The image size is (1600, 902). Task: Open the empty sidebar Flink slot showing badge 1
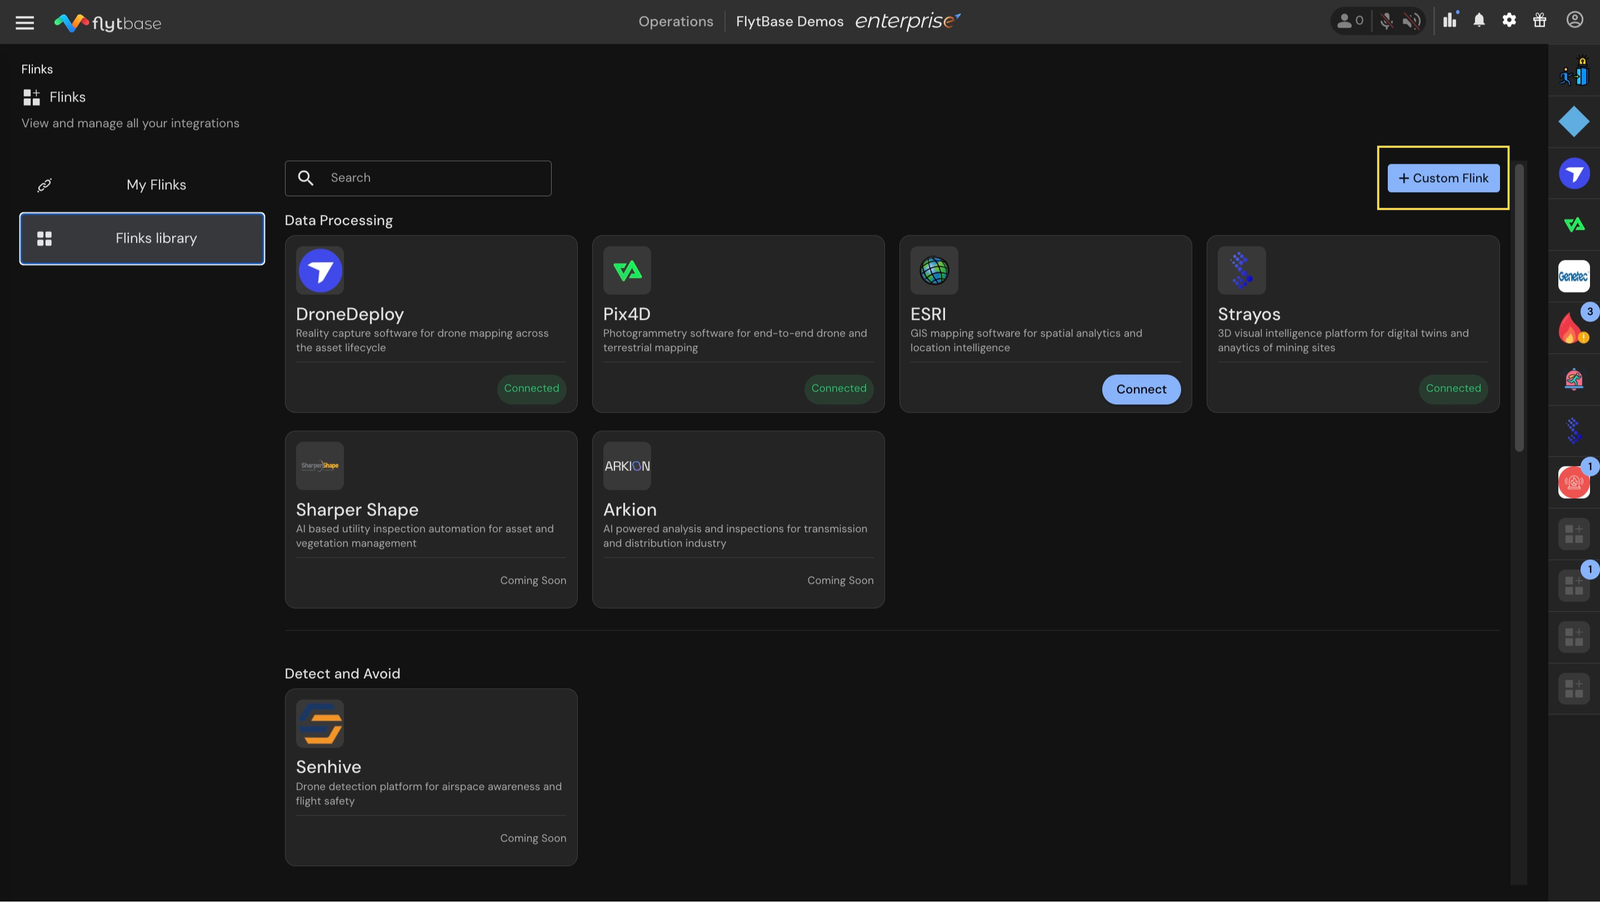(x=1574, y=585)
